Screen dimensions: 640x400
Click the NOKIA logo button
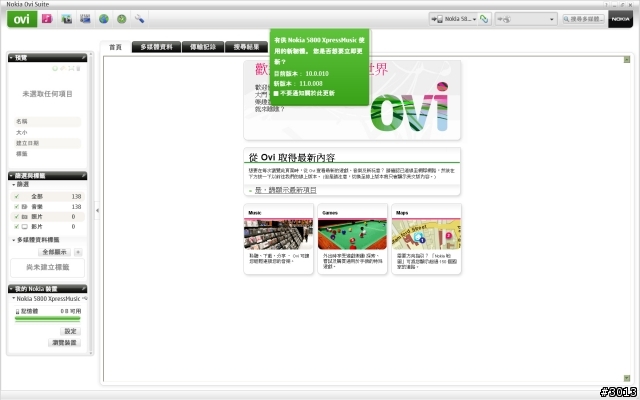click(x=620, y=19)
